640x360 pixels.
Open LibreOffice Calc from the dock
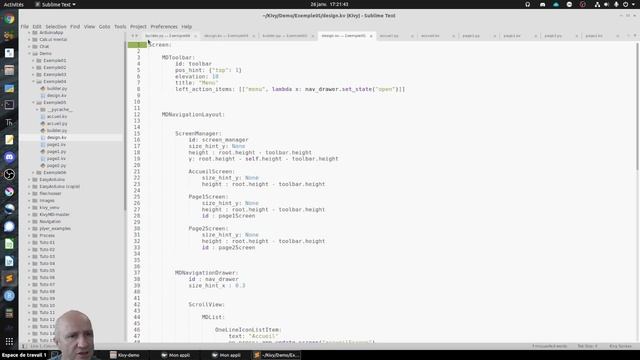coord(9,244)
